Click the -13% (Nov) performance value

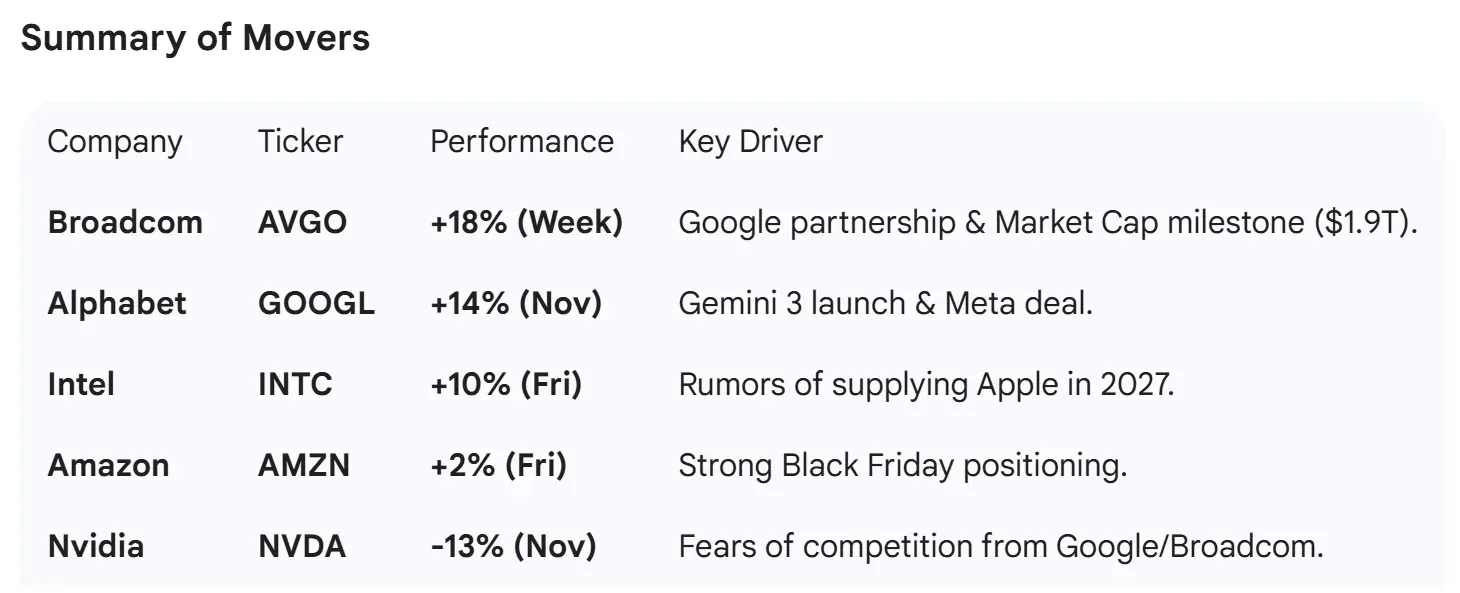coord(513,546)
